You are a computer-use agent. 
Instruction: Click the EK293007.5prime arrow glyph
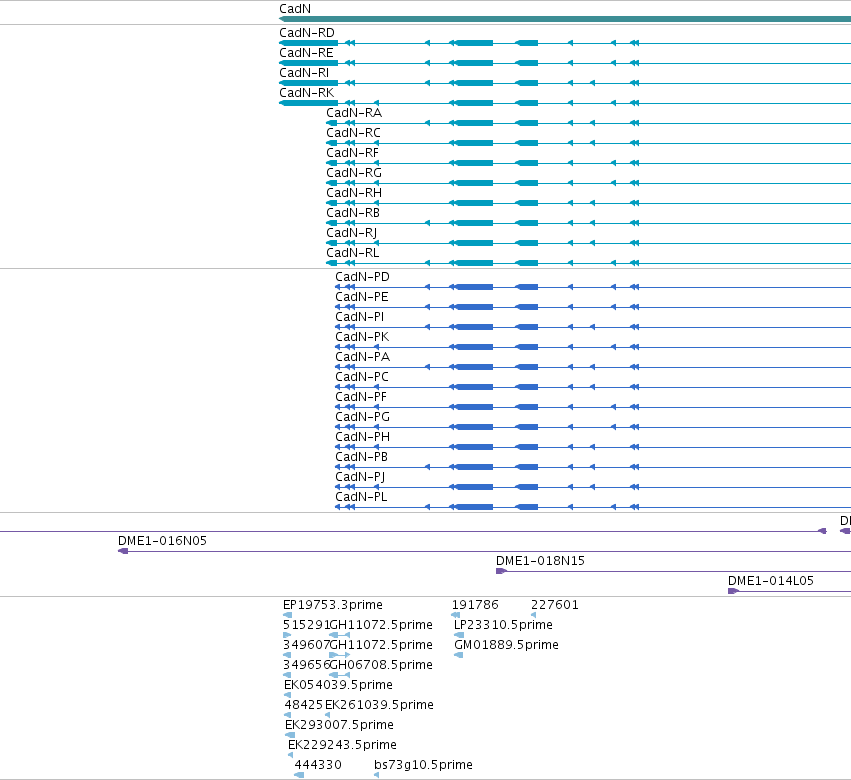pos(290,736)
